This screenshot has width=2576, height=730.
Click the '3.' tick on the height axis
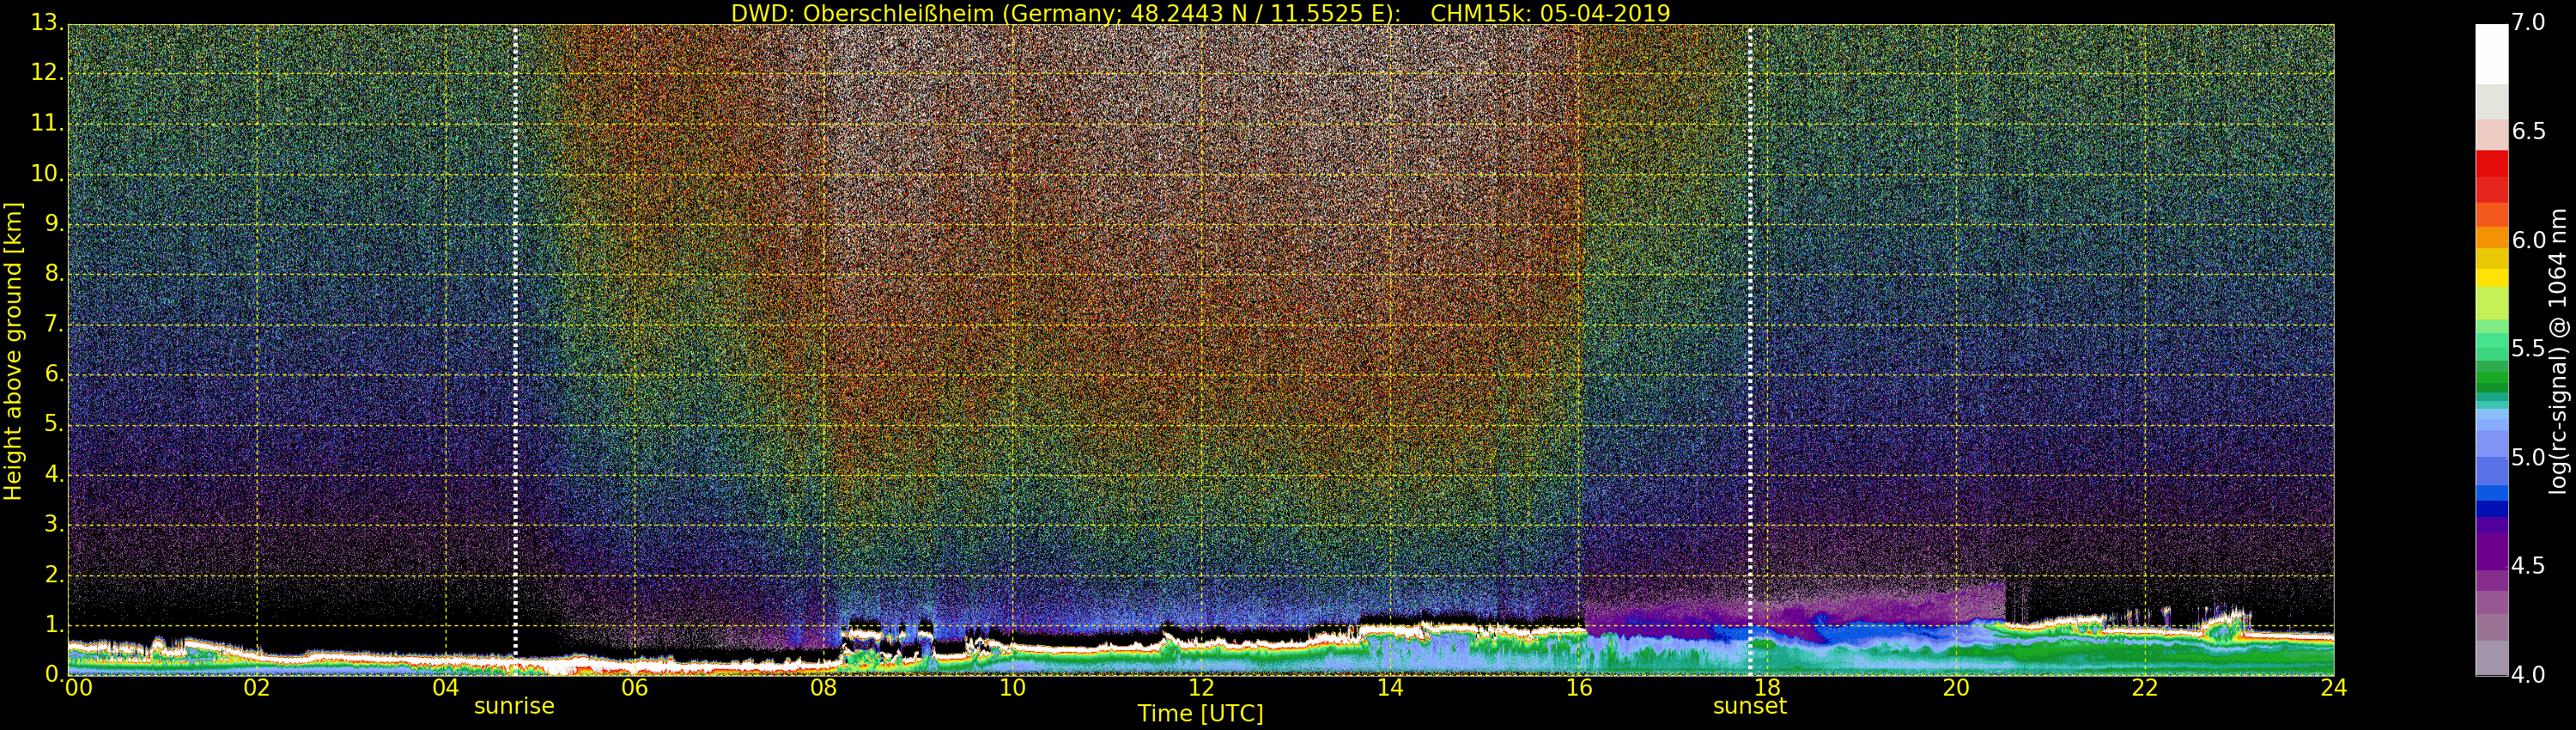[x=54, y=525]
